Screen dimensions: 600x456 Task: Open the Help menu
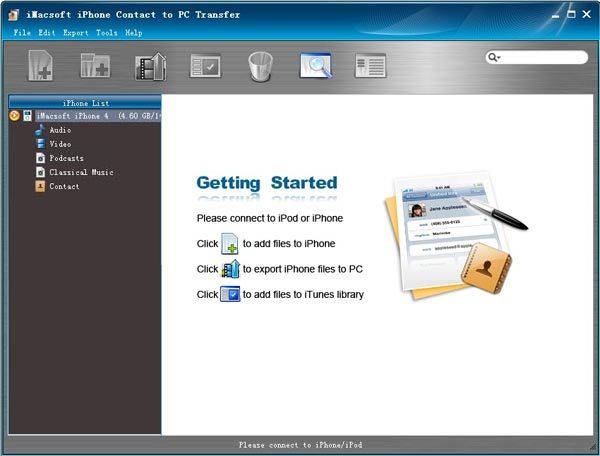click(134, 33)
